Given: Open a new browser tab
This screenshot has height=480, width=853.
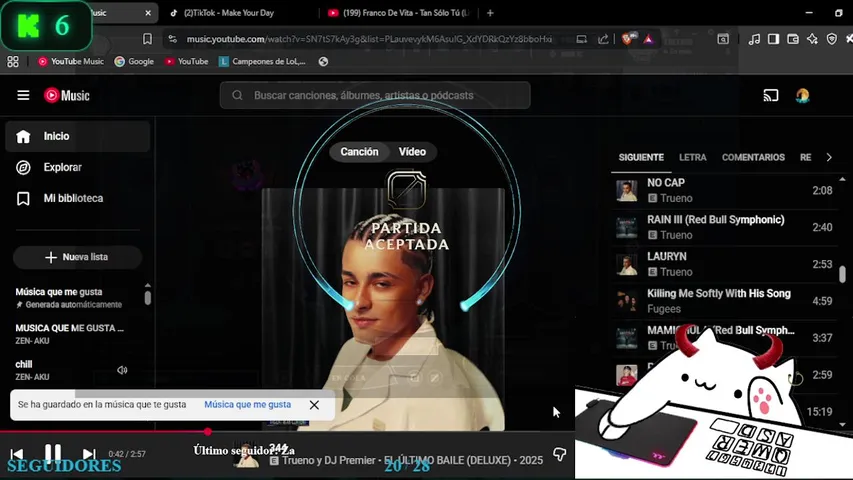Looking at the screenshot, I should click(490, 13).
